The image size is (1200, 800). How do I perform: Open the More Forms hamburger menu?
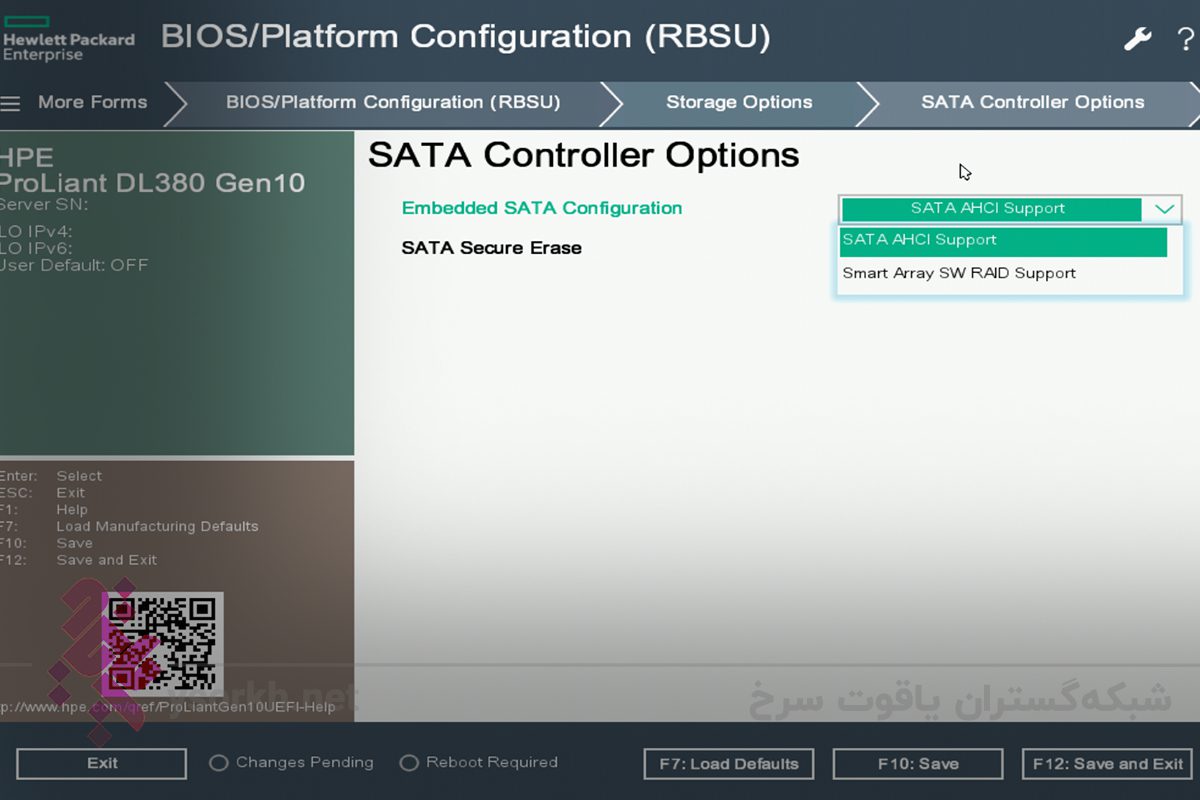[11, 103]
